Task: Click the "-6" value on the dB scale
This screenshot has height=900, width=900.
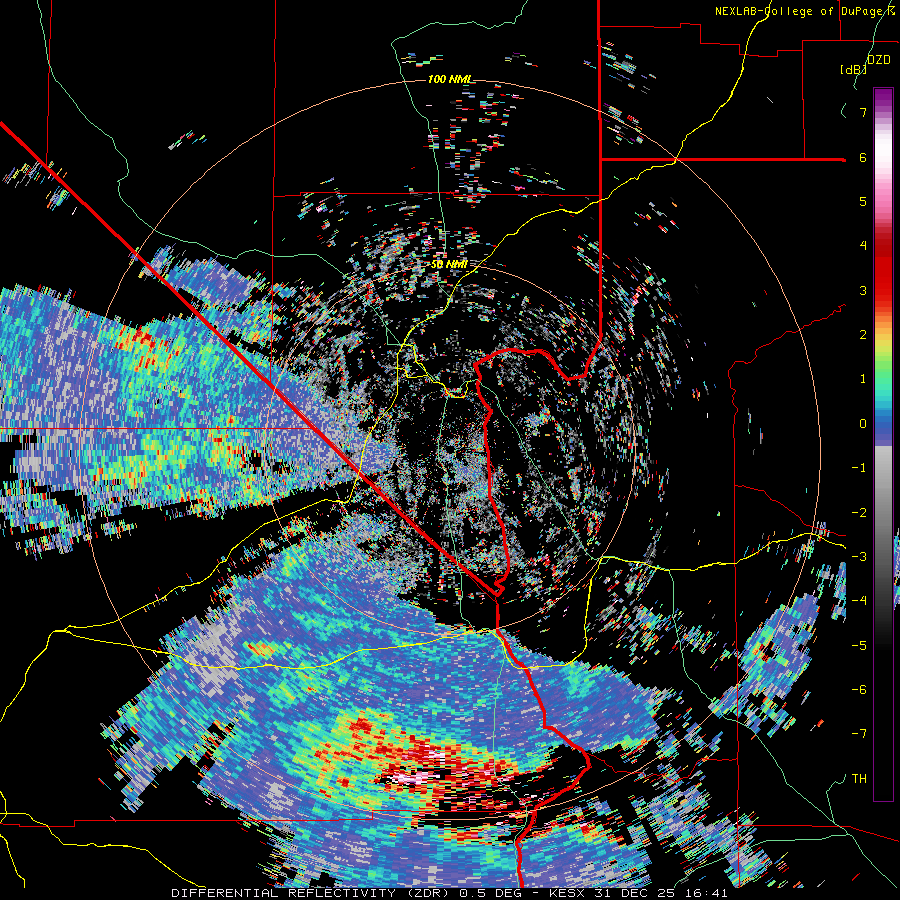Action: pos(859,690)
